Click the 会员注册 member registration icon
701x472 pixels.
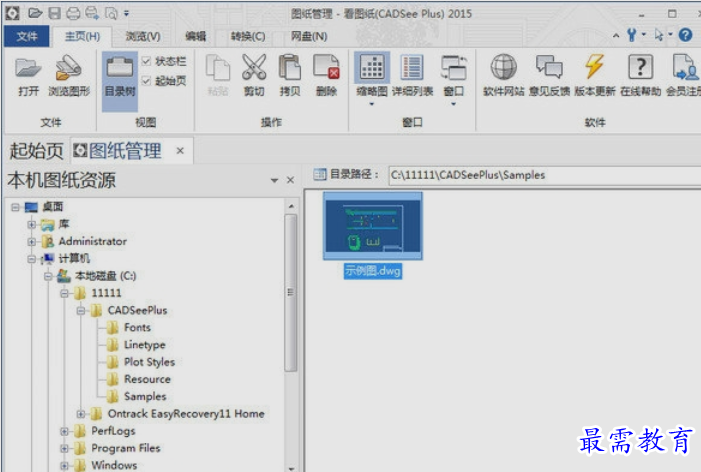pyautogui.click(x=685, y=67)
